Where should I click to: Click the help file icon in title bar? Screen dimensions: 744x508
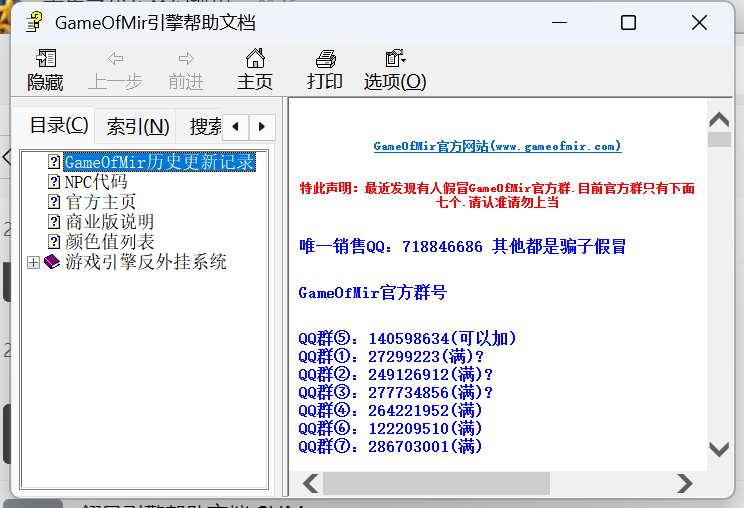pyautogui.click(x=35, y=22)
